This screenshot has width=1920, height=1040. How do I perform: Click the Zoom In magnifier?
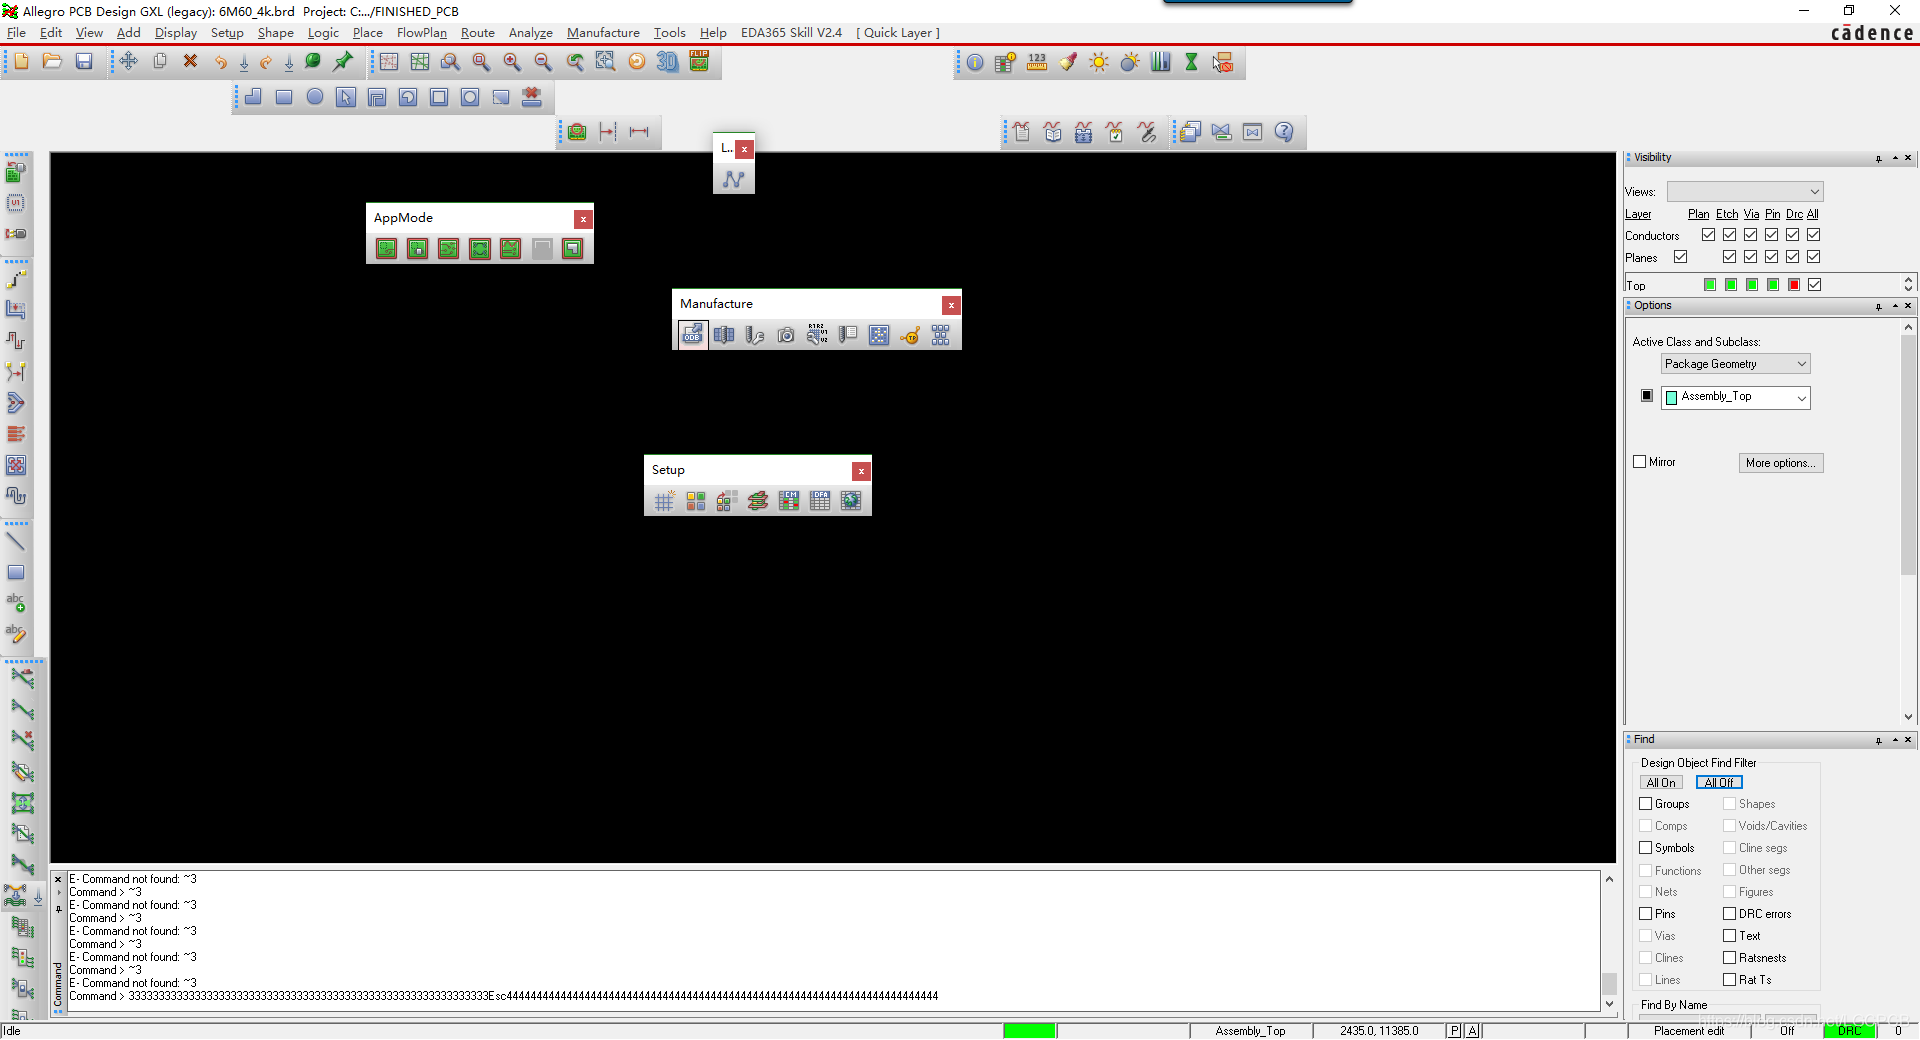click(512, 62)
